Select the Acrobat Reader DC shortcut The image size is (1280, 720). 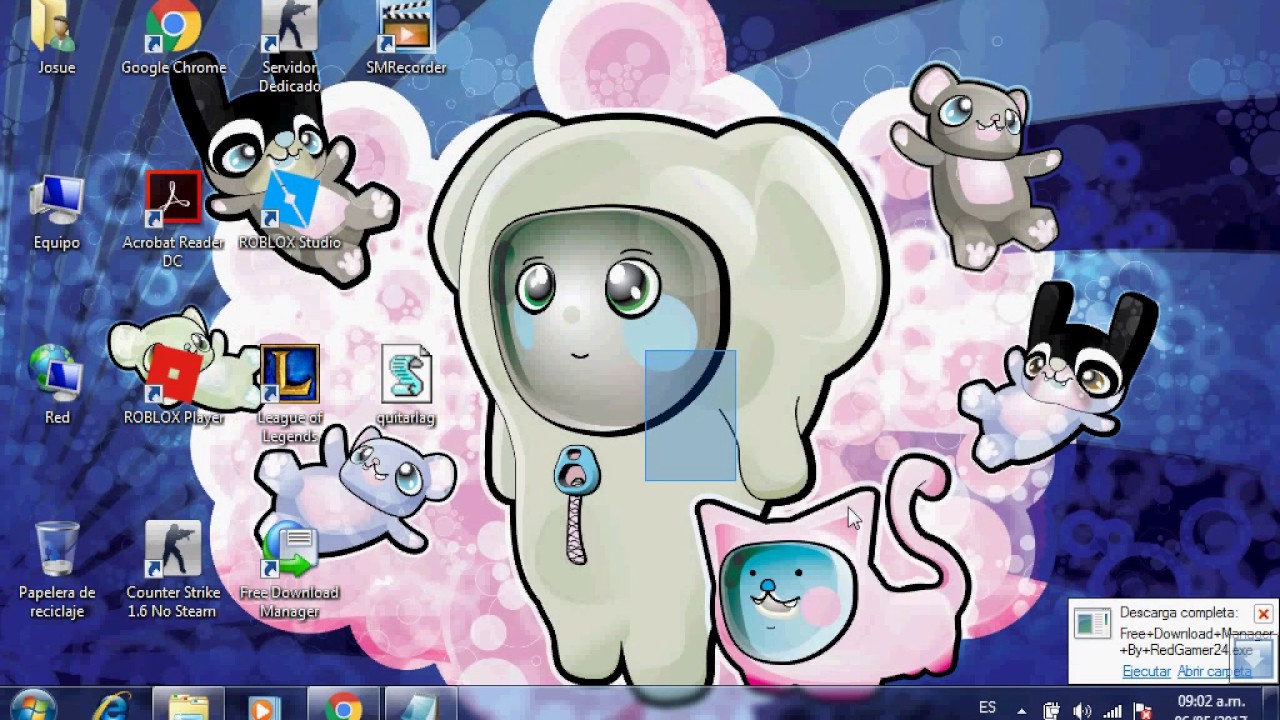point(173,220)
